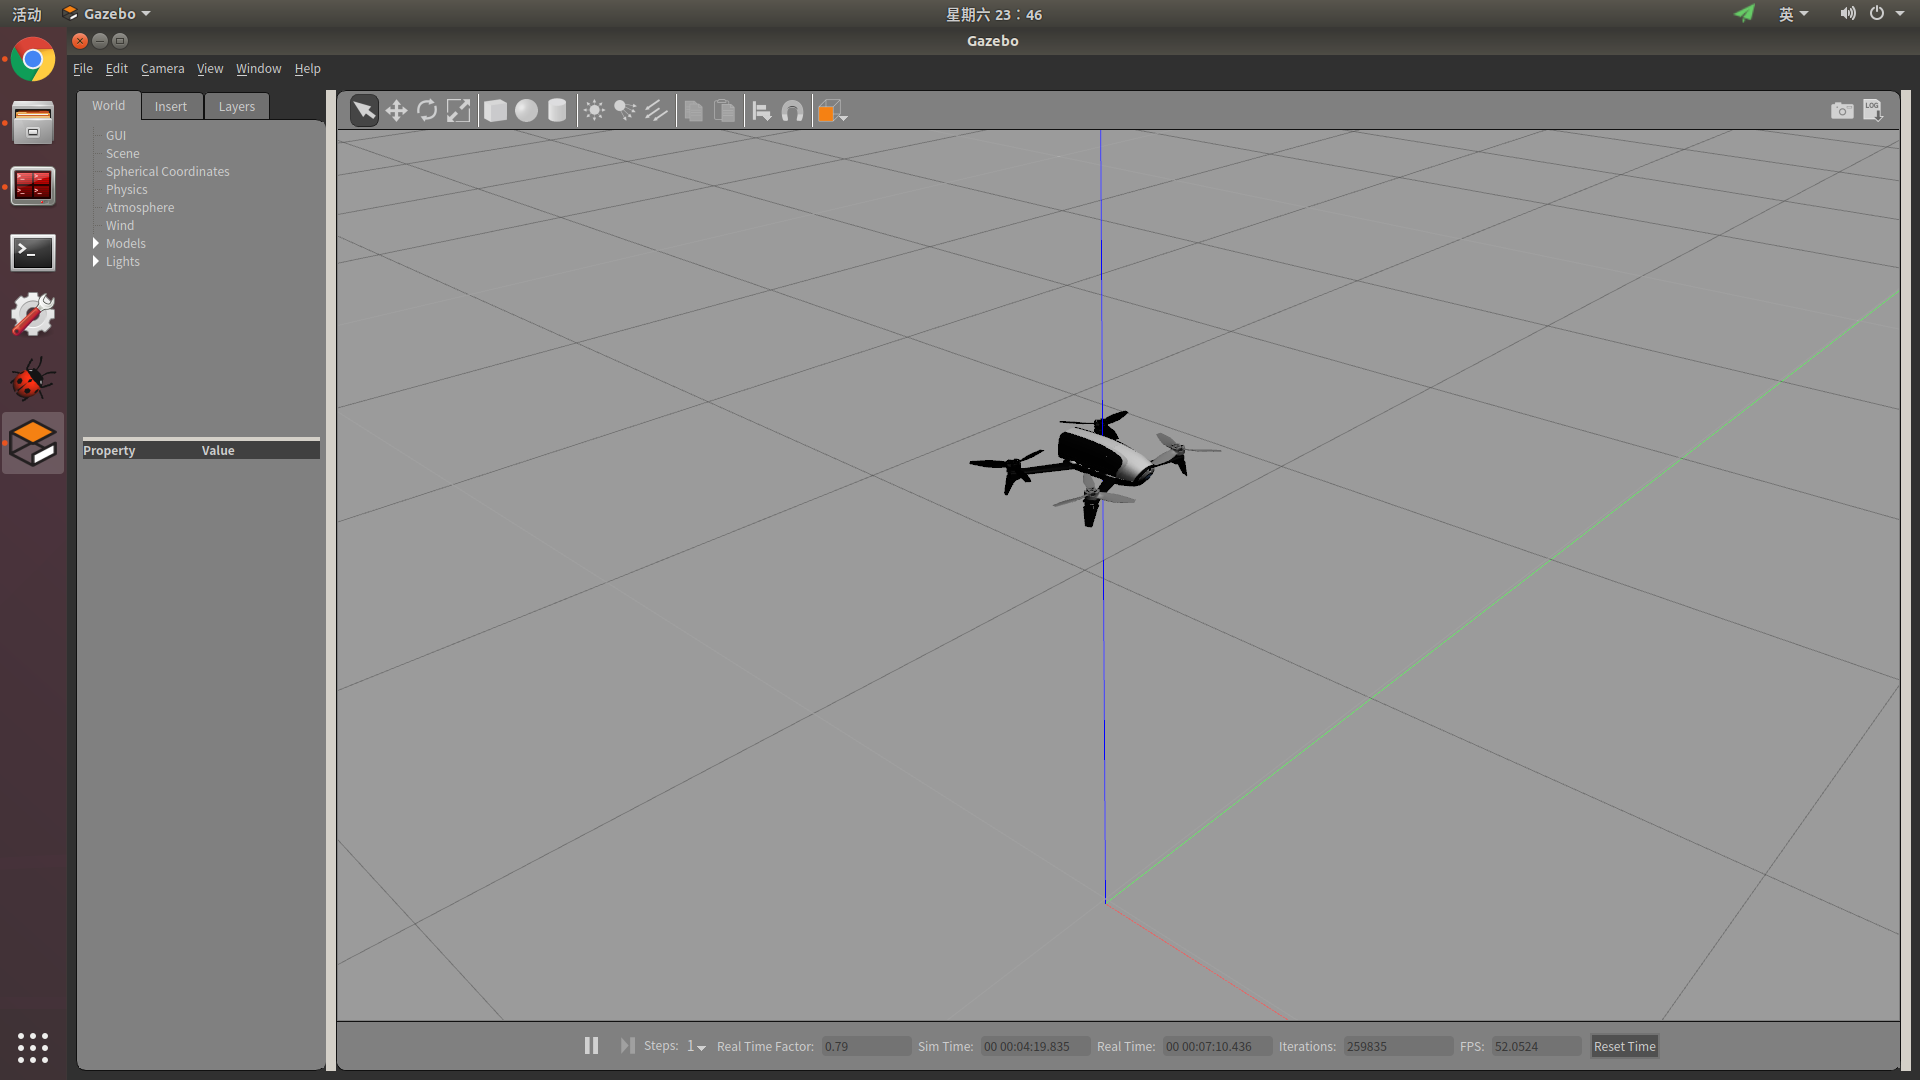Open the ladybug app dock icon
Viewport: 1920px width, 1080px height.
[x=33, y=379]
